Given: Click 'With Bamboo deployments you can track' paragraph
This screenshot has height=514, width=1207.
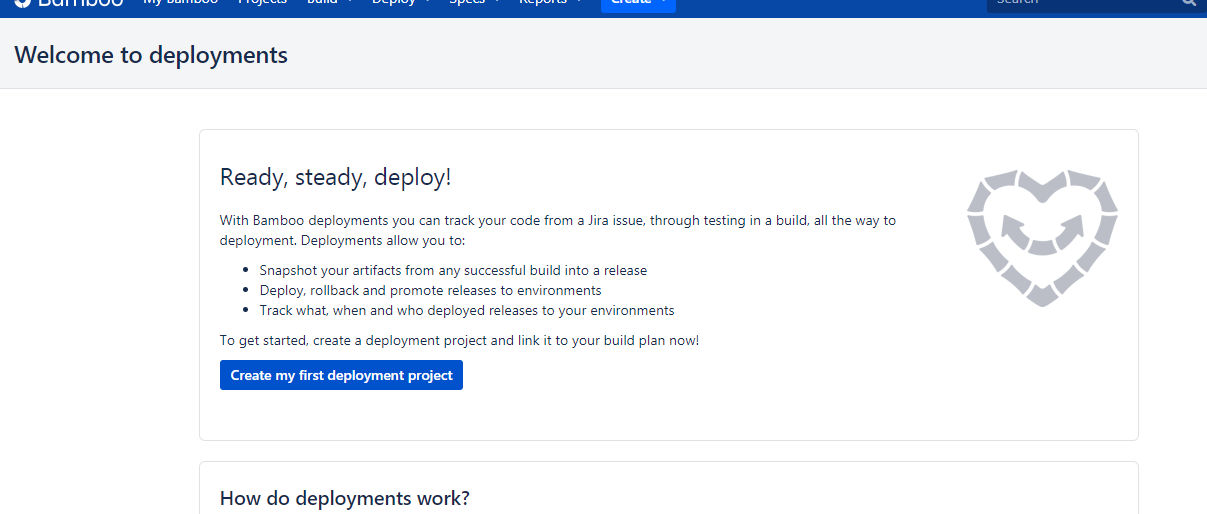Looking at the screenshot, I should pos(558,230).
